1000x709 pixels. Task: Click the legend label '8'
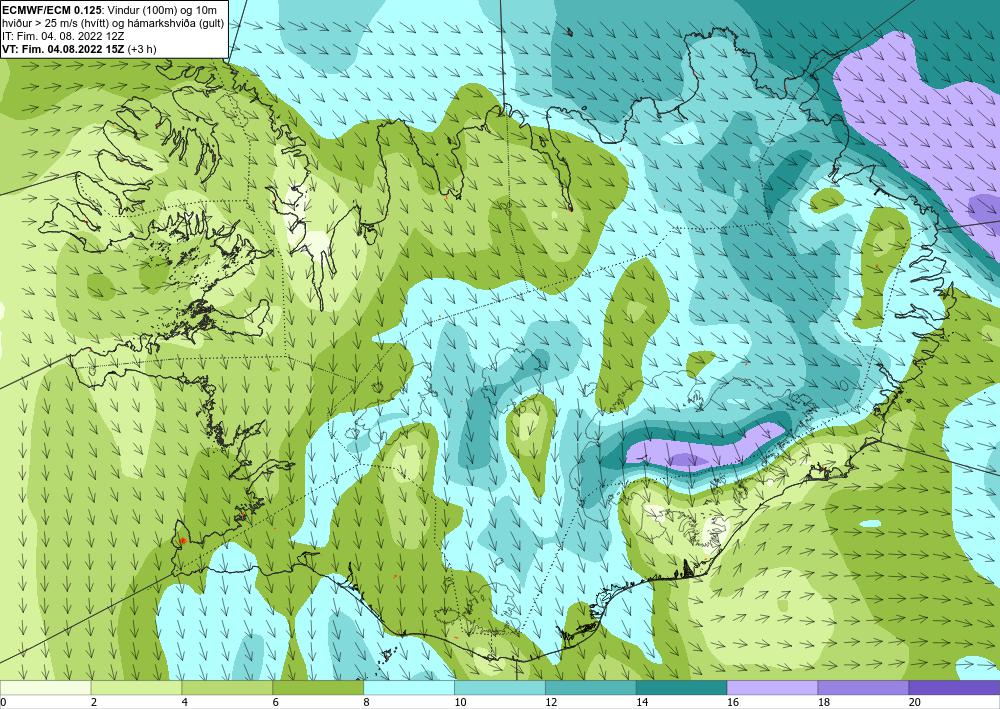click(366, 702)
